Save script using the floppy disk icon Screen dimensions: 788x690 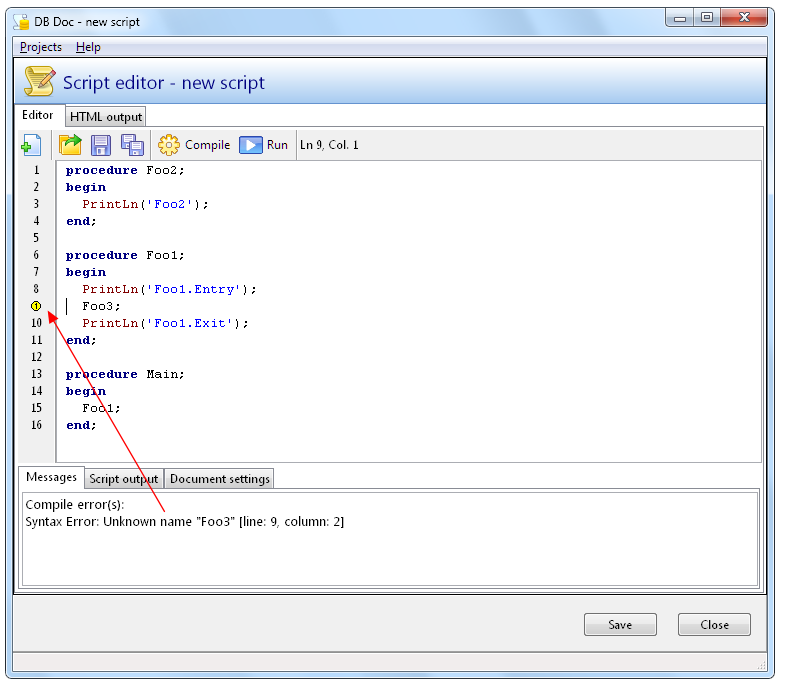pos(101,145)
